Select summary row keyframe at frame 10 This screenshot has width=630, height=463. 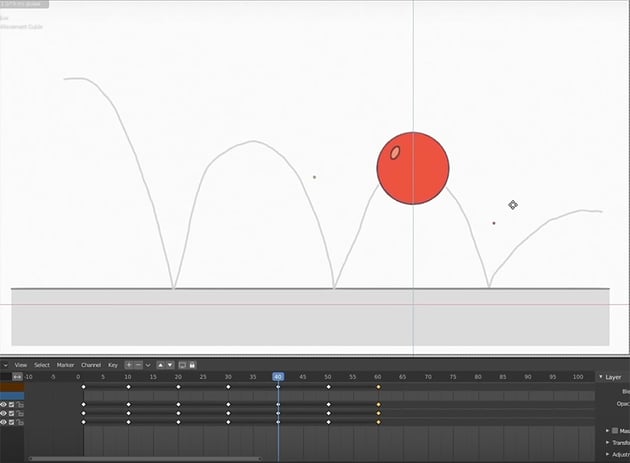tap(129, 387)
